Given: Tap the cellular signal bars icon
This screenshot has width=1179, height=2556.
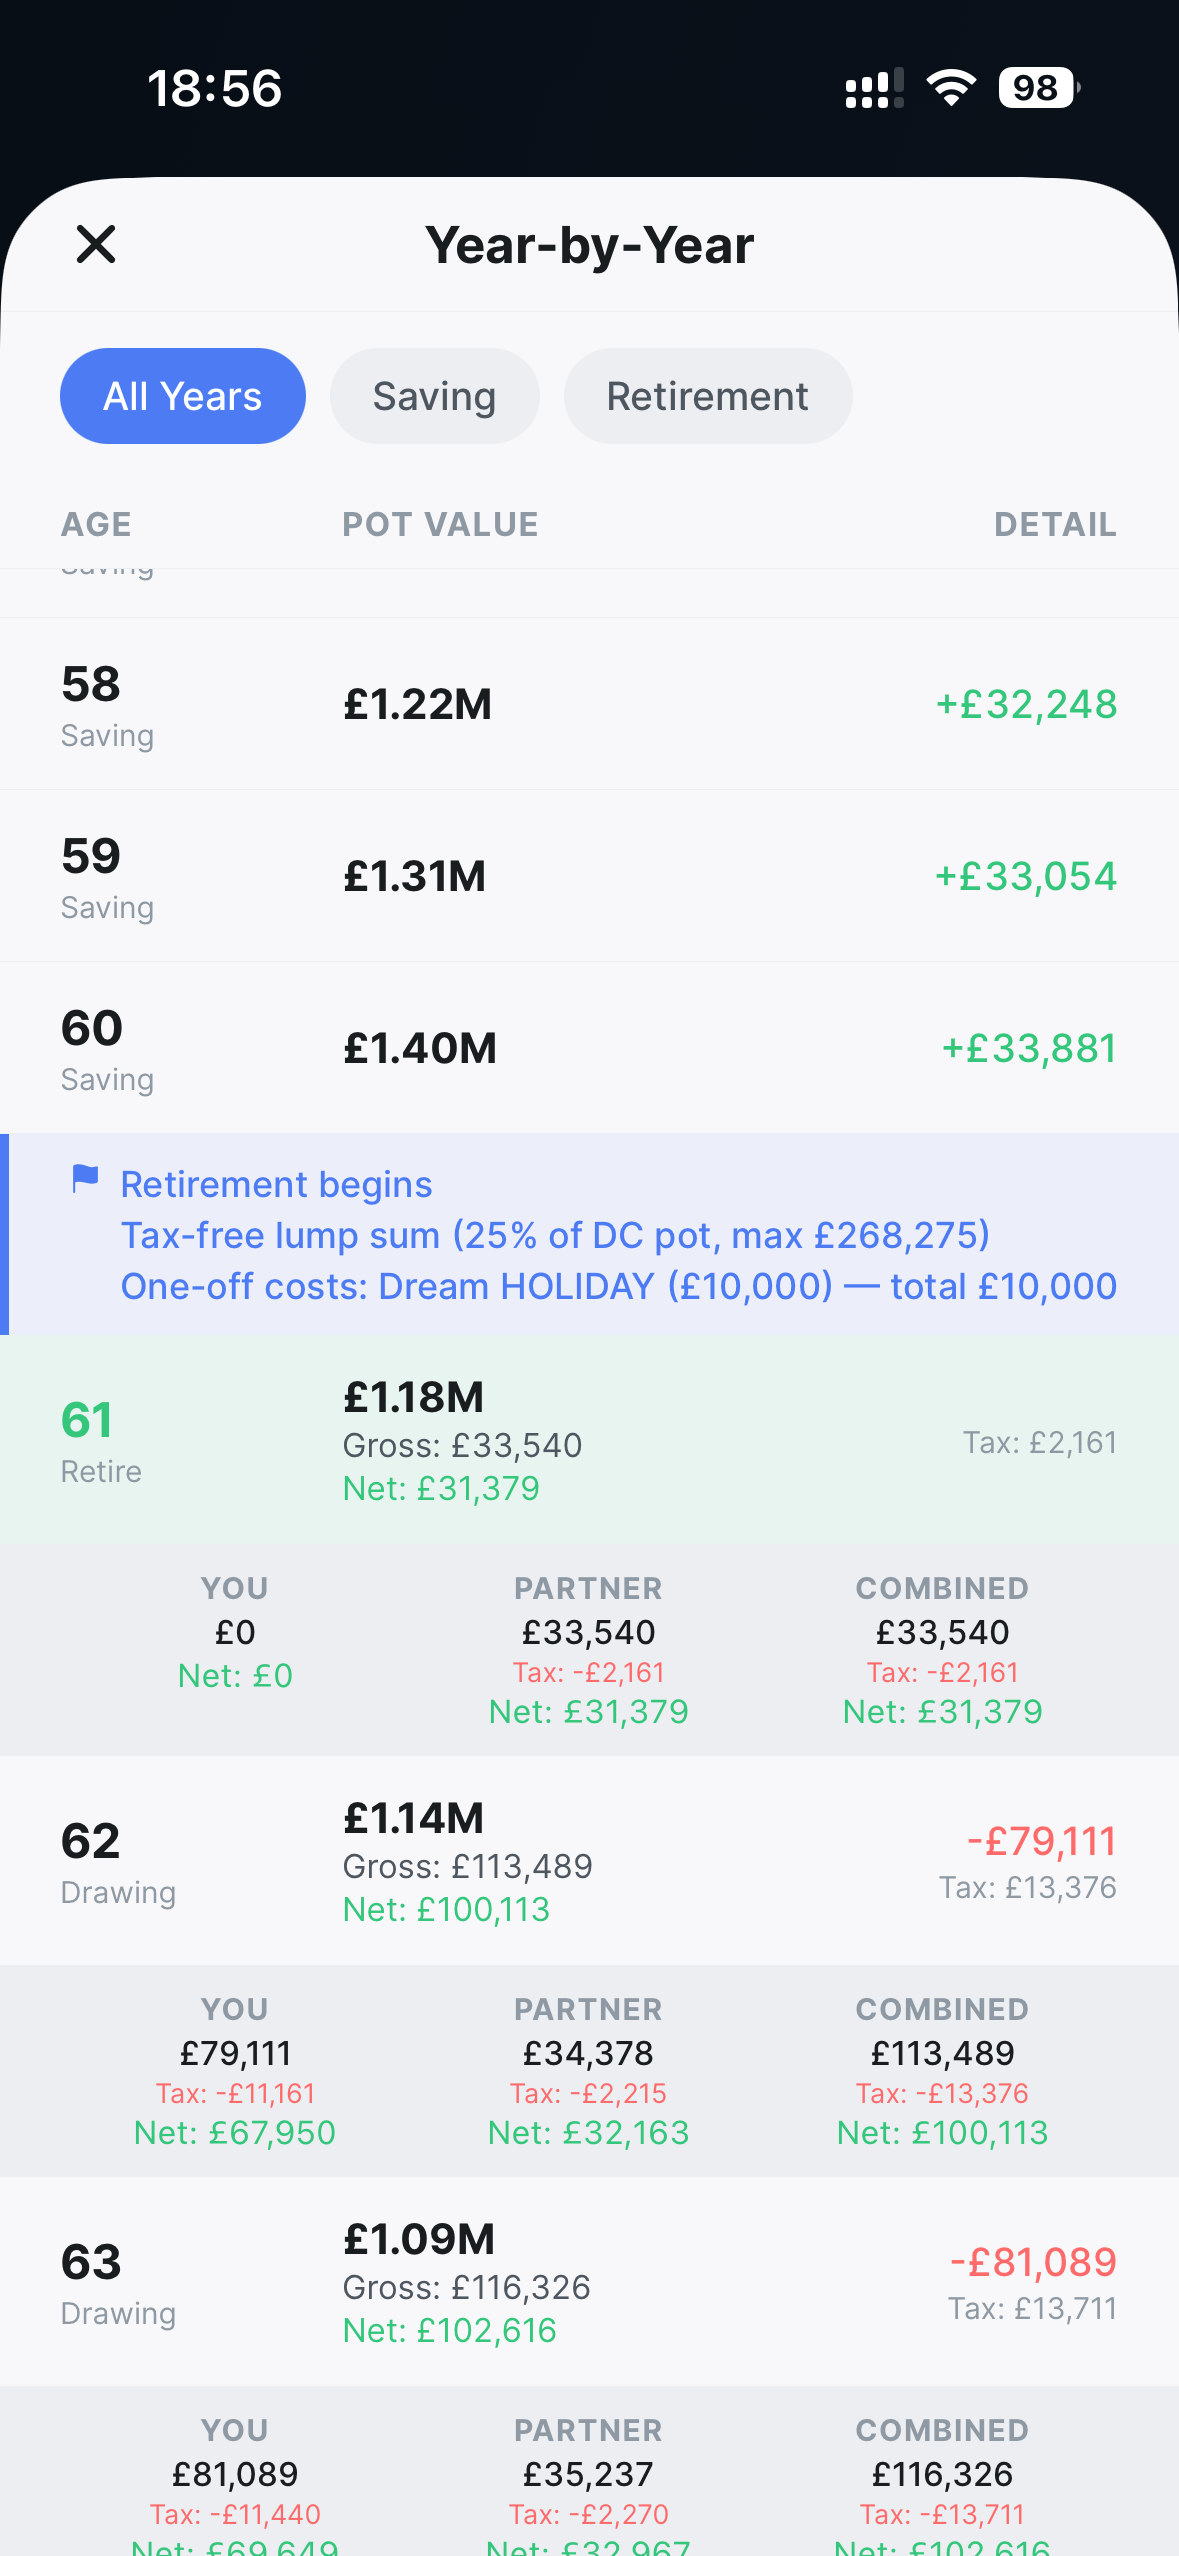Looking at the screenshot, I should (x=874, y=88).
